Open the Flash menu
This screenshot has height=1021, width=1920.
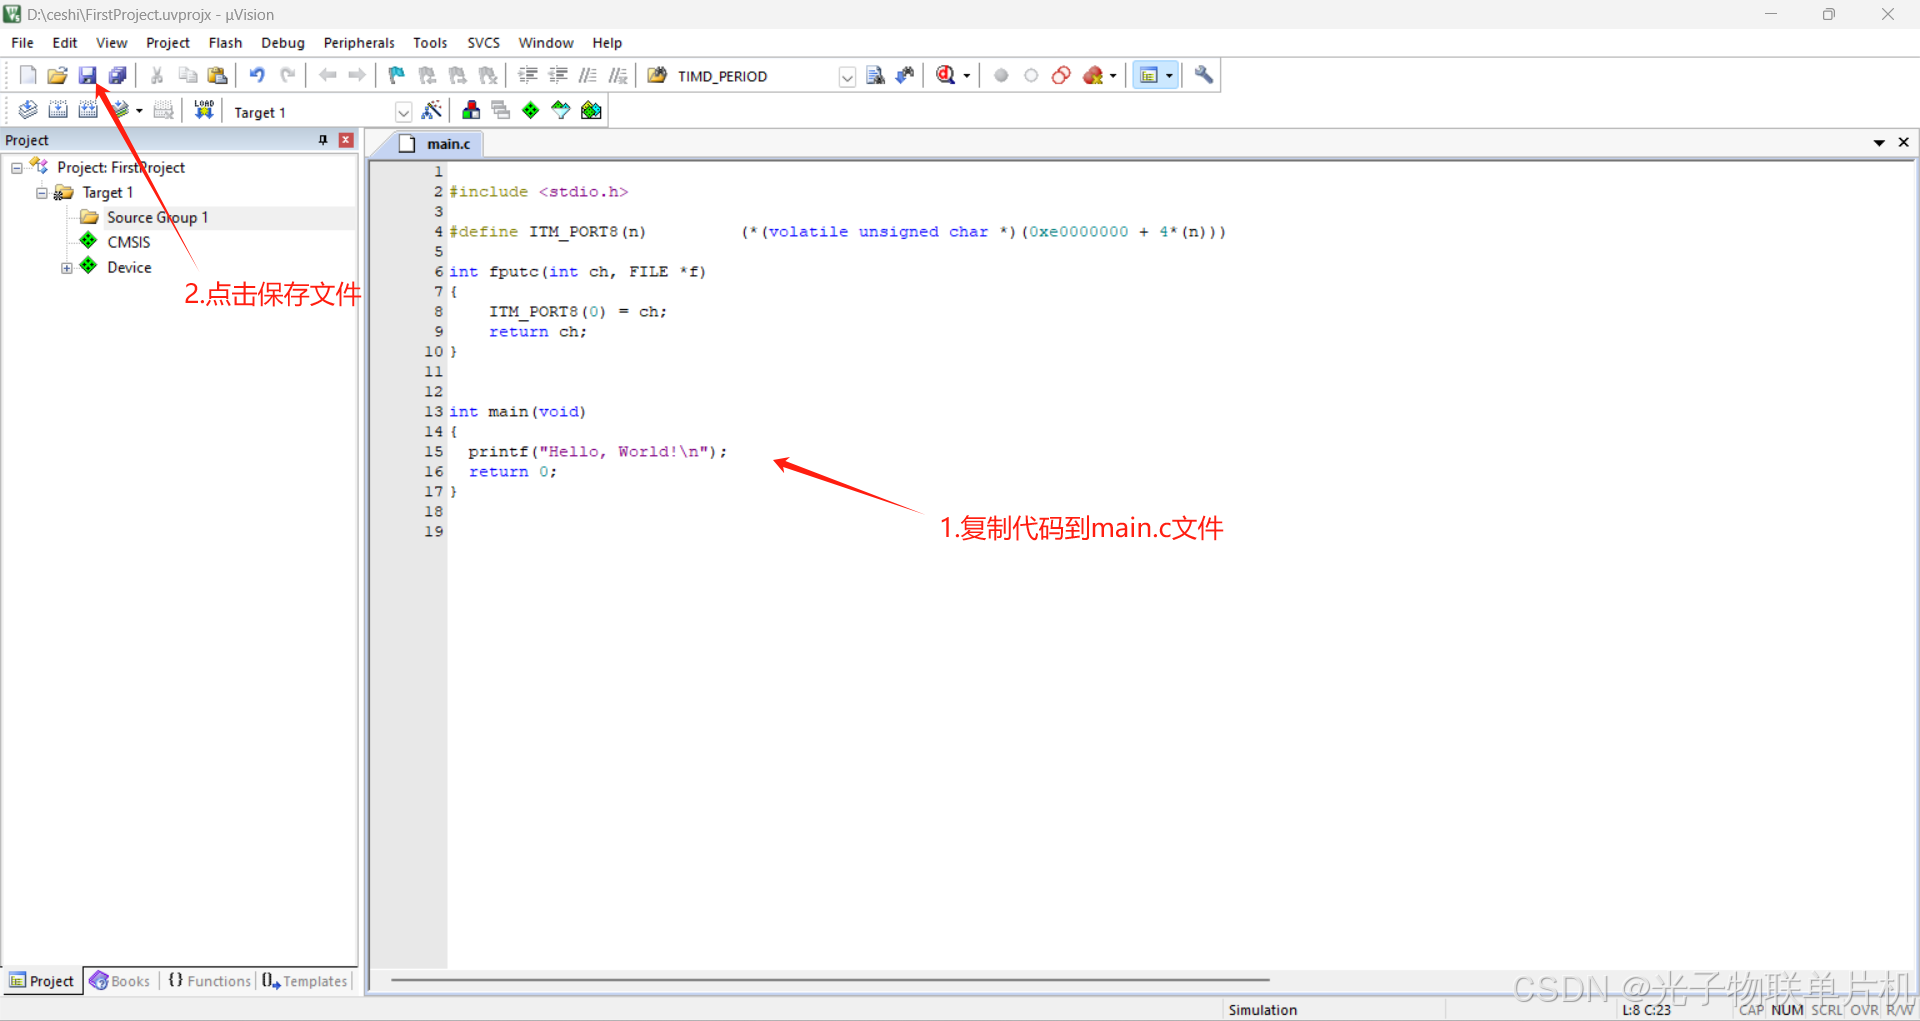click(x=225, y=43)
